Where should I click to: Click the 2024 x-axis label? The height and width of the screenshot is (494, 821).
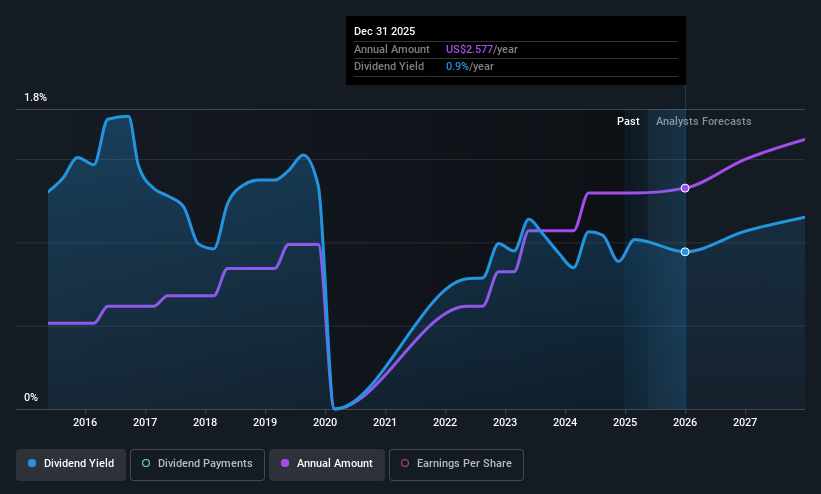coord(565,422)
